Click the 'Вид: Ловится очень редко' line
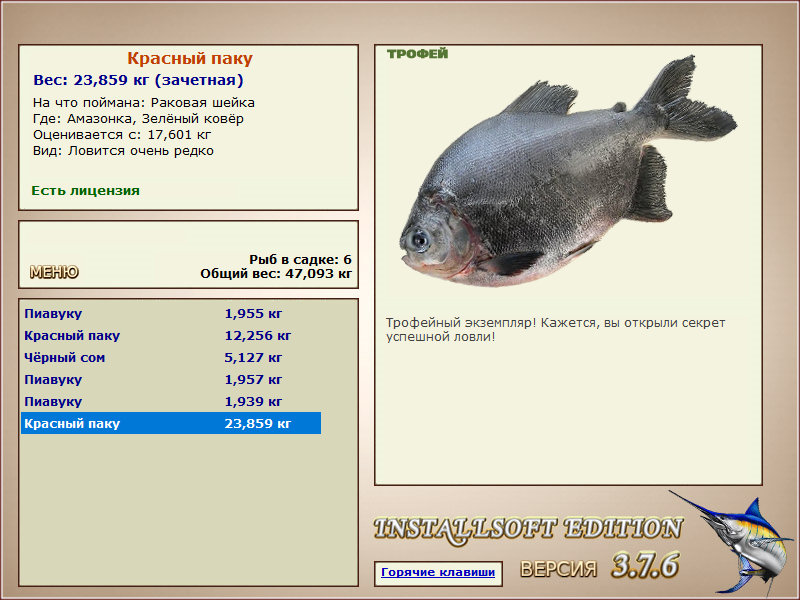 pos(123,151)
